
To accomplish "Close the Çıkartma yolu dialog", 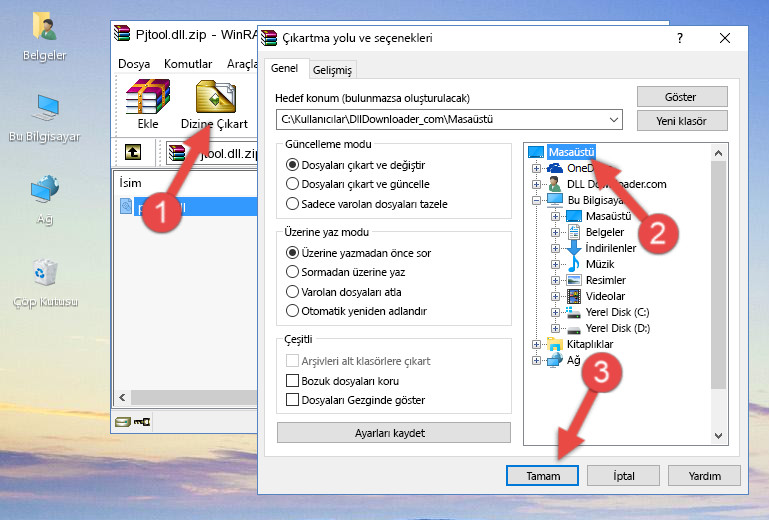I will coord(725,38).
